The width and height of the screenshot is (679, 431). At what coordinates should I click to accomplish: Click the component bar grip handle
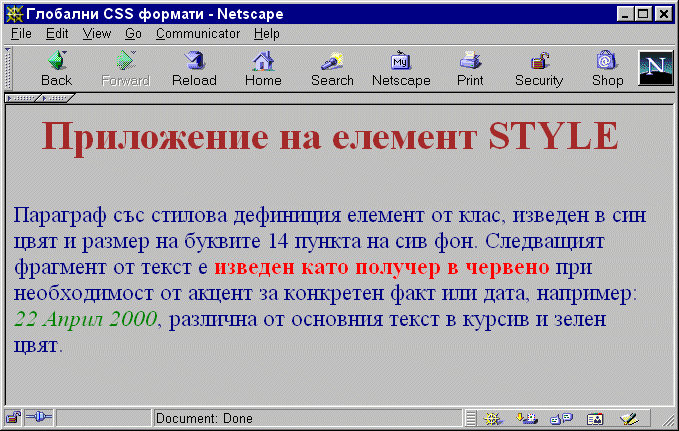coord(471,418)
